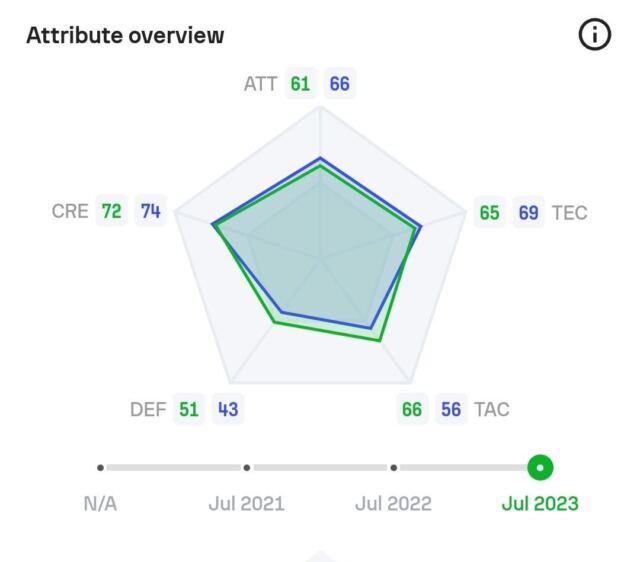Open the info icon beside Attribute overview
640x562 pixels.
595,34
